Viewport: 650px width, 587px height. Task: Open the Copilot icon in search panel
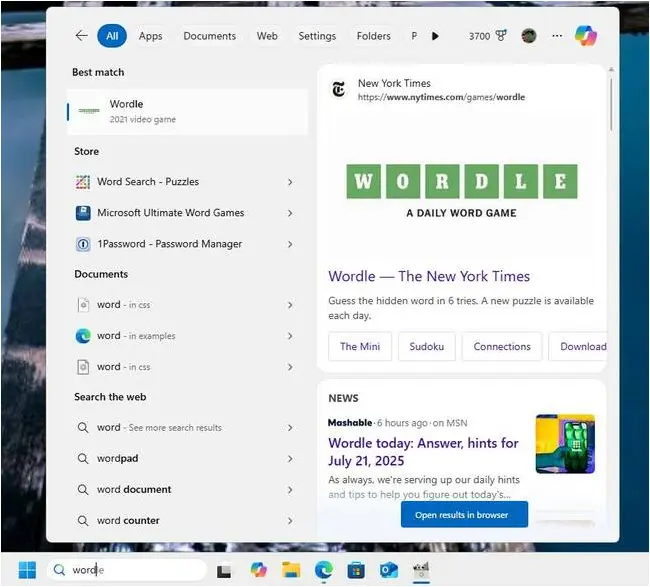[586, 36]
